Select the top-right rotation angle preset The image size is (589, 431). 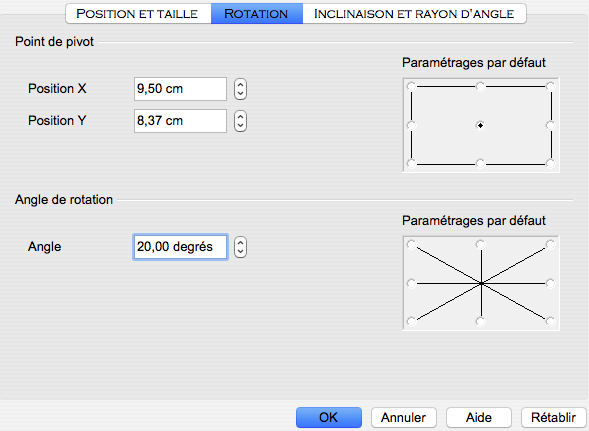pyautogui.click(x=550, y=245)
